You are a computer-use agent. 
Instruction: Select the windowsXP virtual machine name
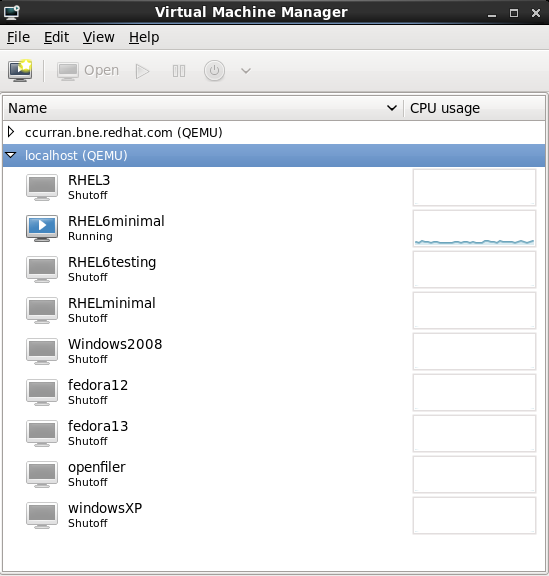click(105, 508)
